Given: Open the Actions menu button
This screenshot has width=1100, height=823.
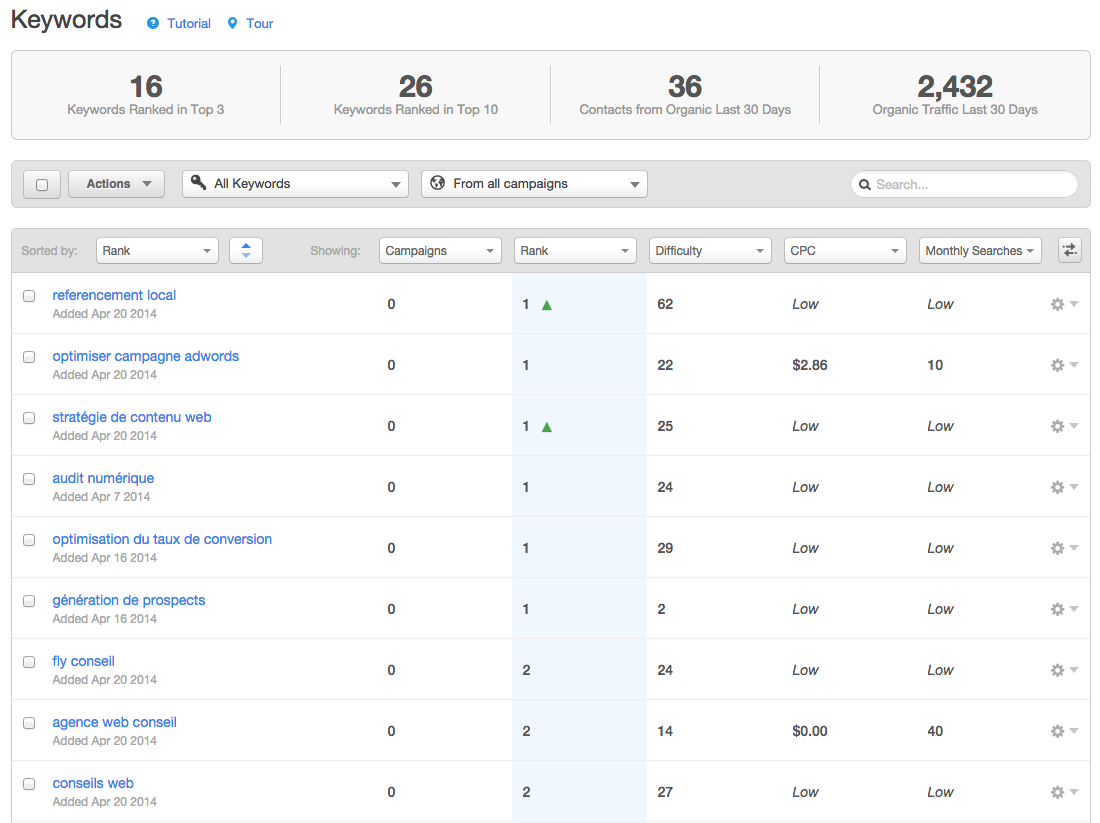Looking at the screenshot, I should 118,184.
